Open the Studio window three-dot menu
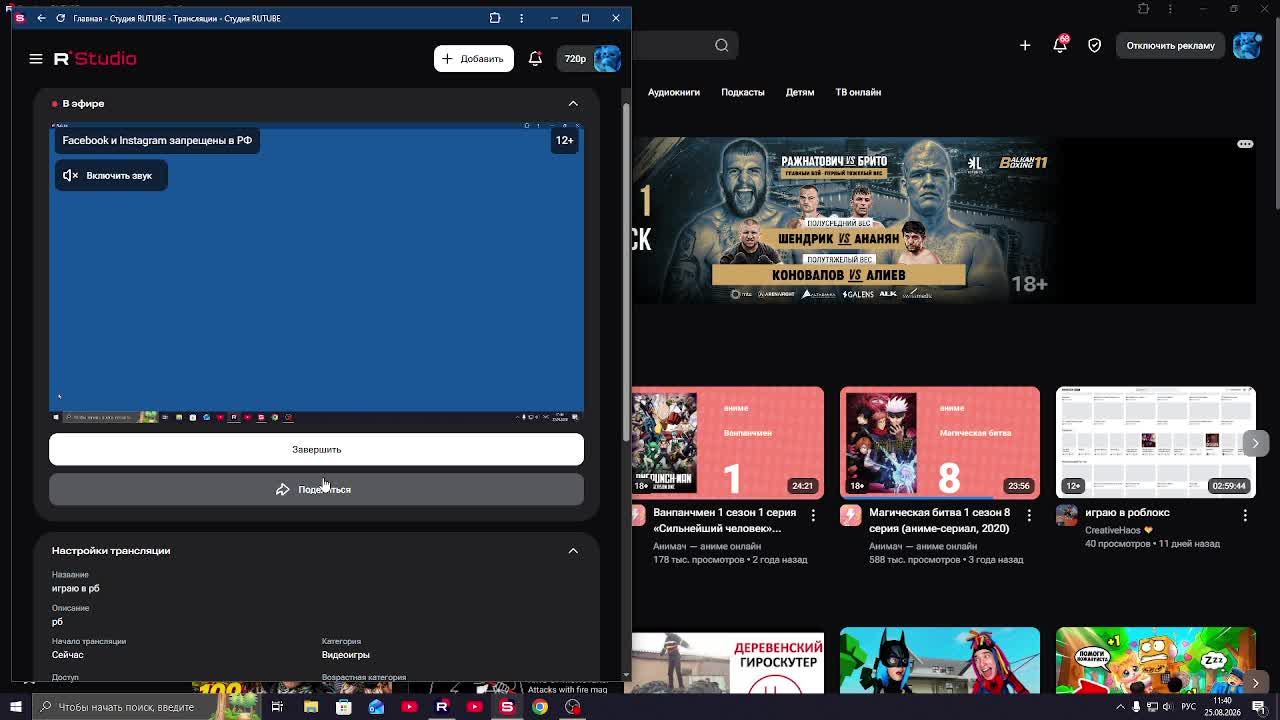Viewport: 1280px width, 720px height. (521, 18)
